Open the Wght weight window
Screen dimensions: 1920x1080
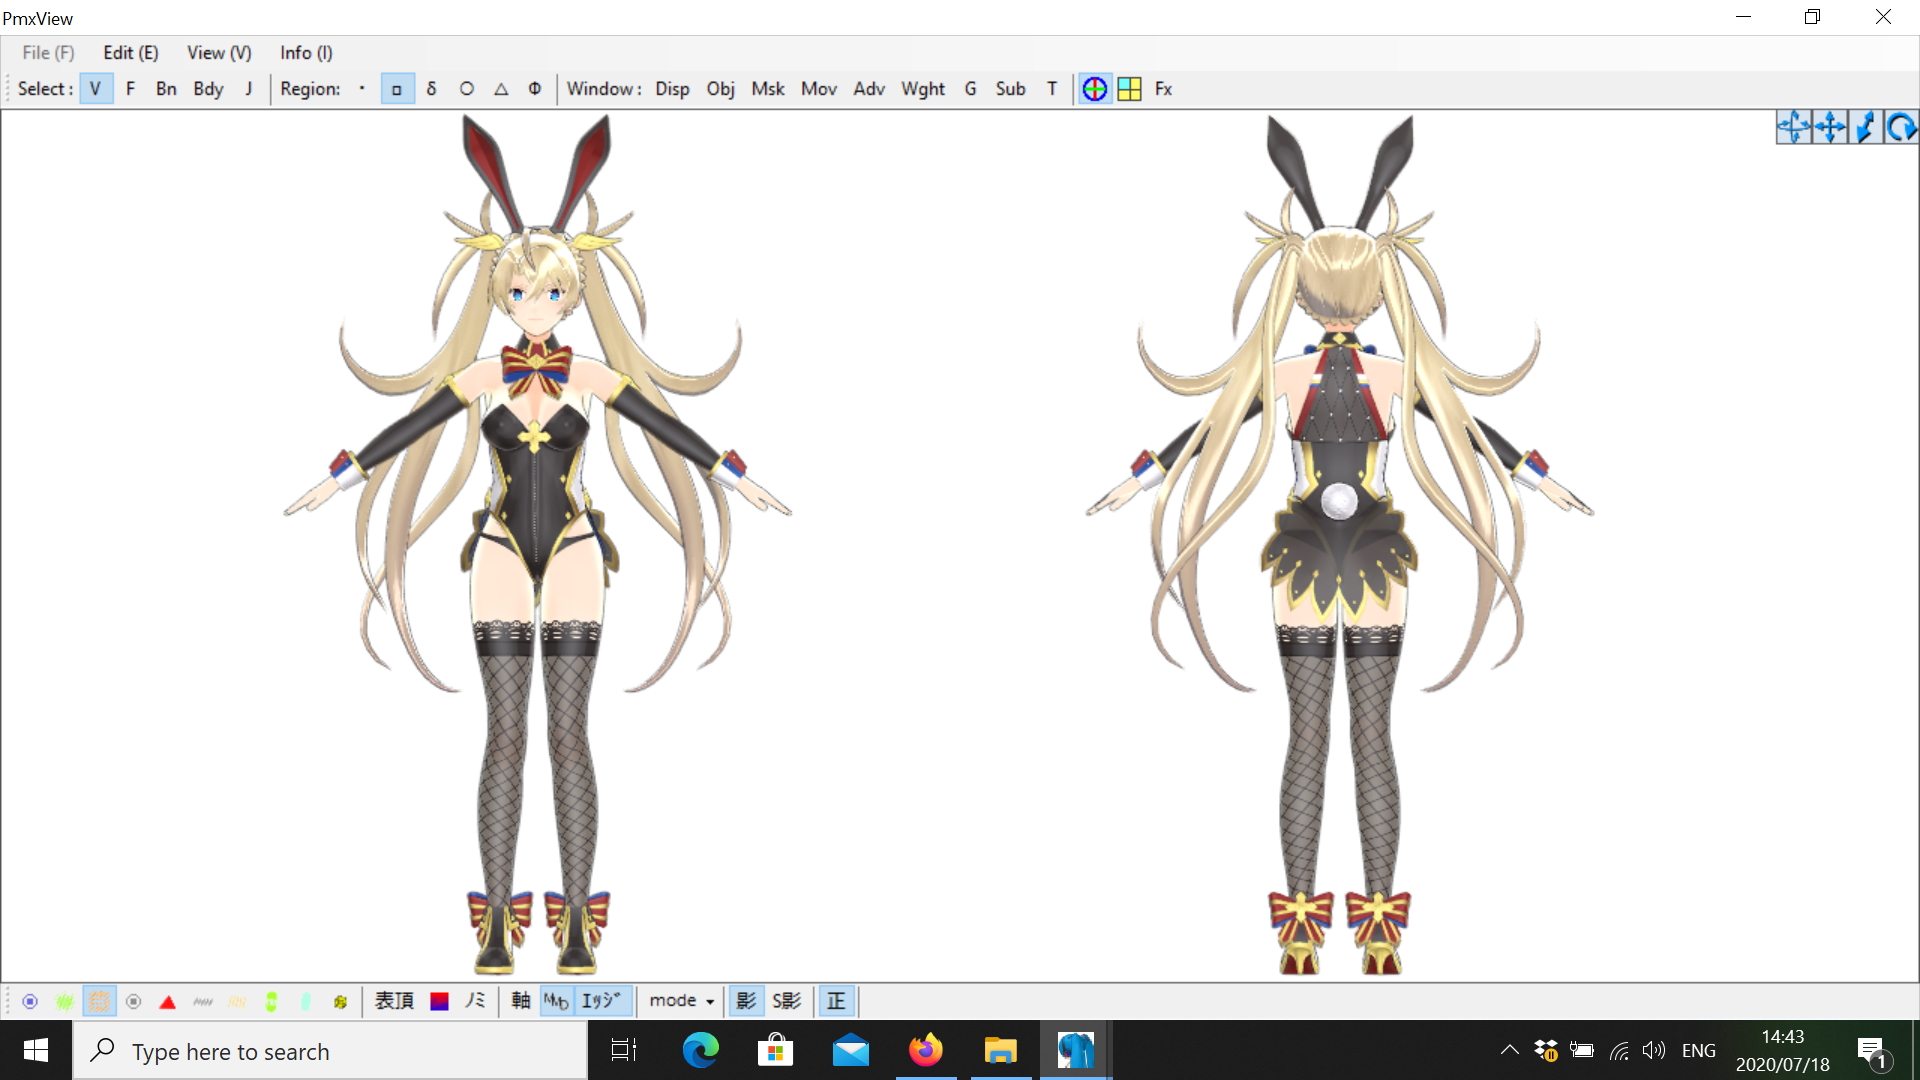[x=922, y=89]
